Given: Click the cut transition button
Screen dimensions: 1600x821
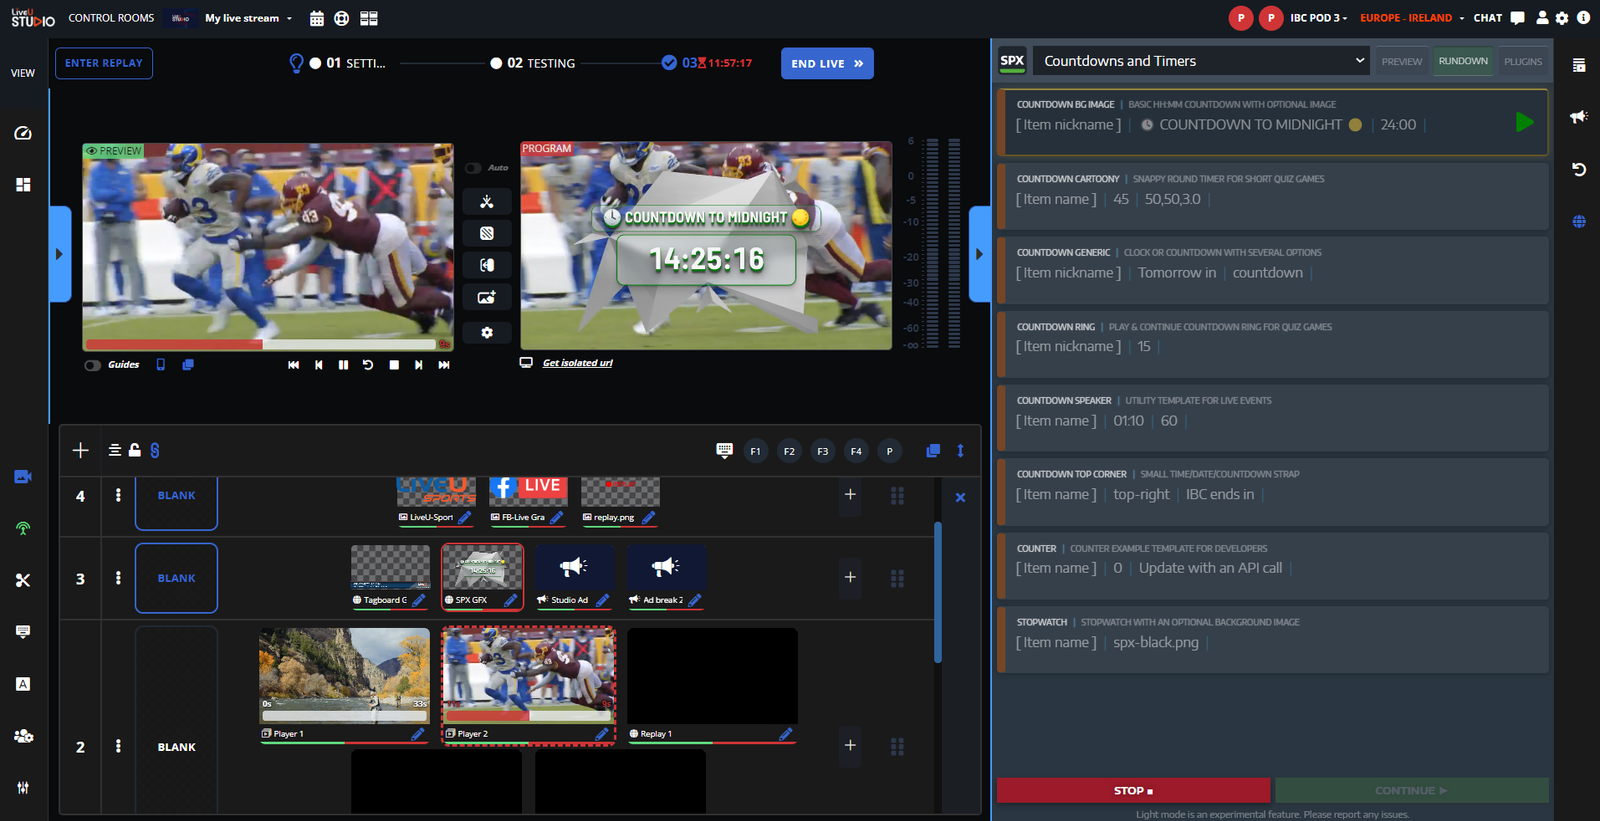Looking at the screenshot, I should 487,202.
